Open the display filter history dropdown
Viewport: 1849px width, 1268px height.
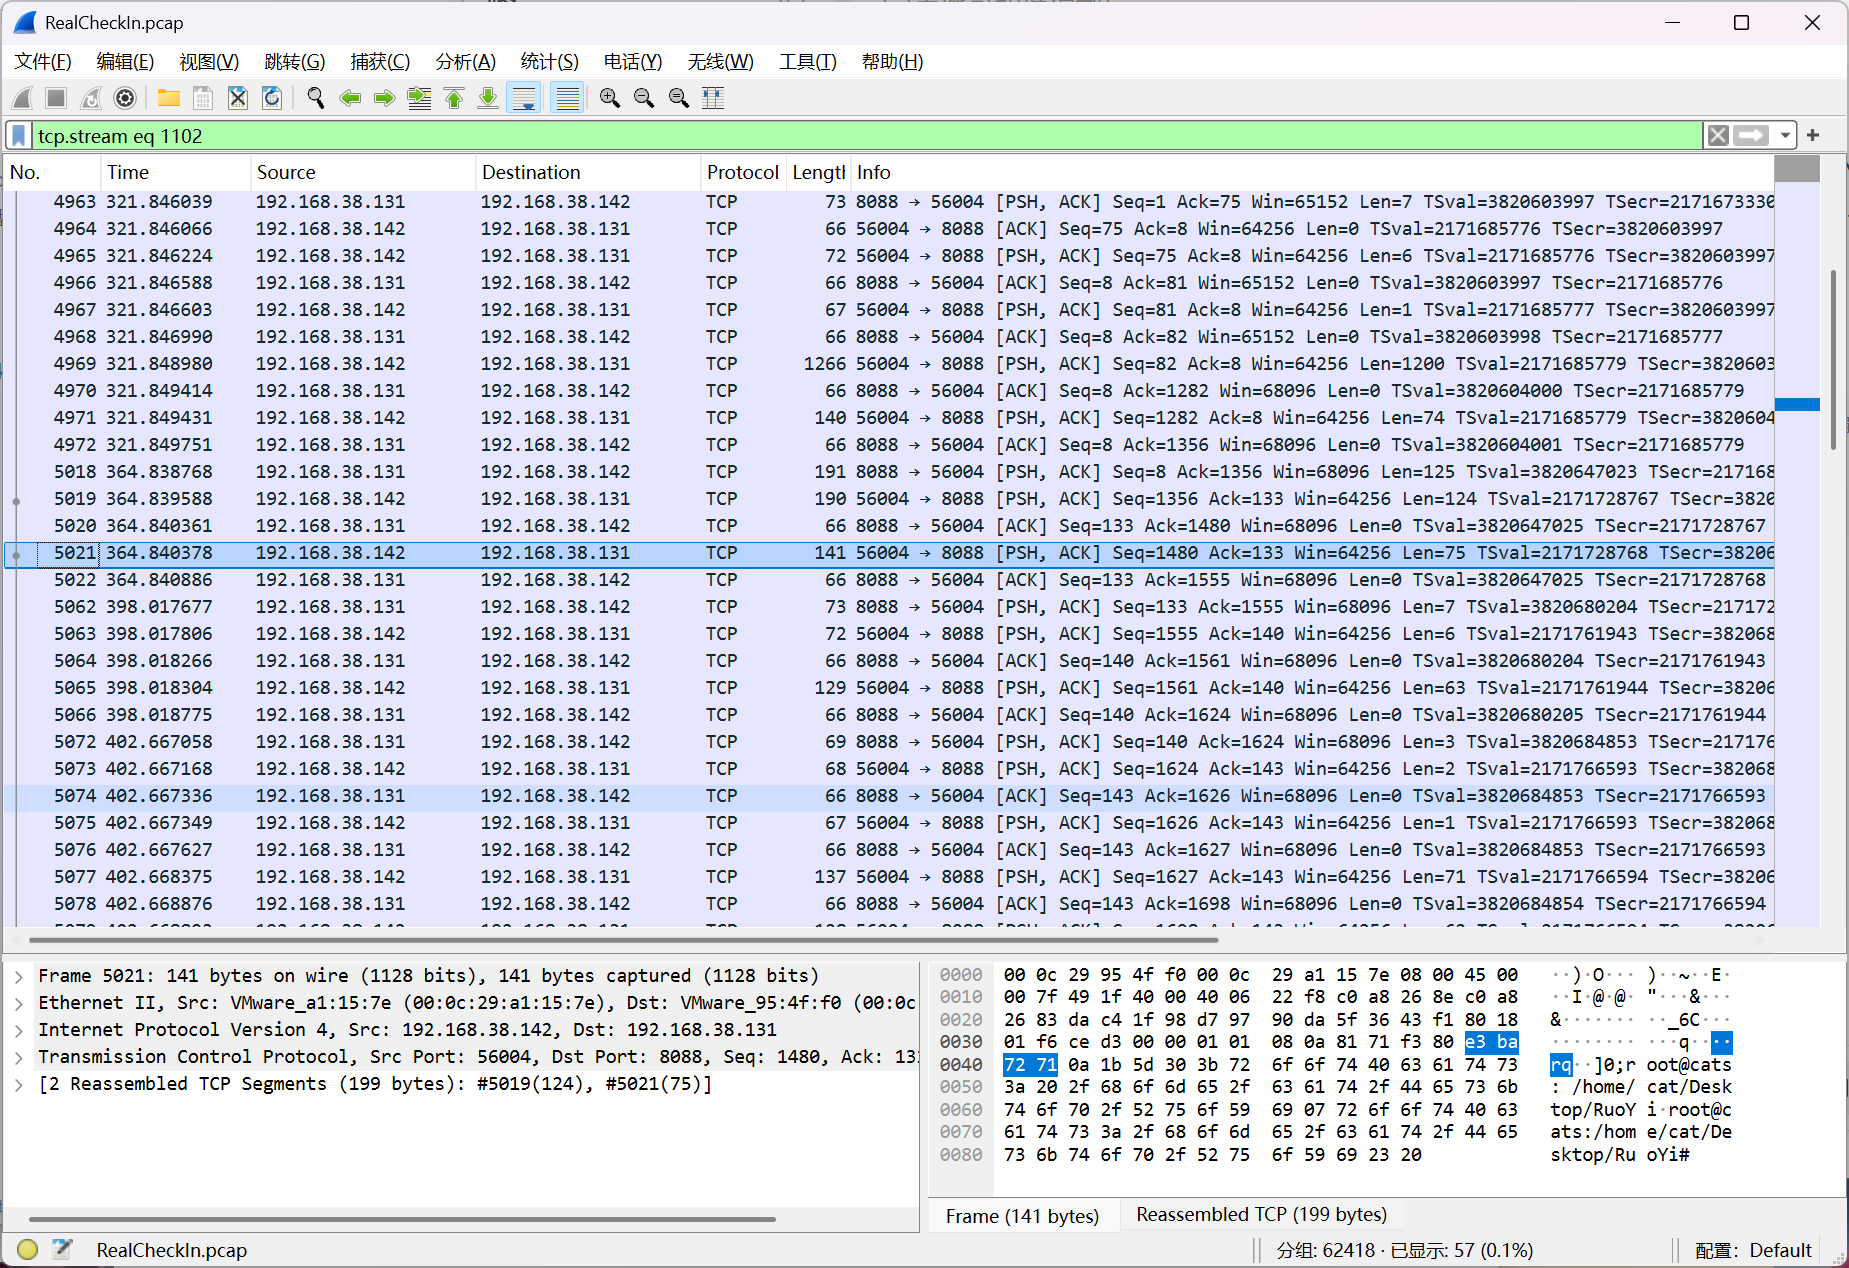(x=1785, y=135)
